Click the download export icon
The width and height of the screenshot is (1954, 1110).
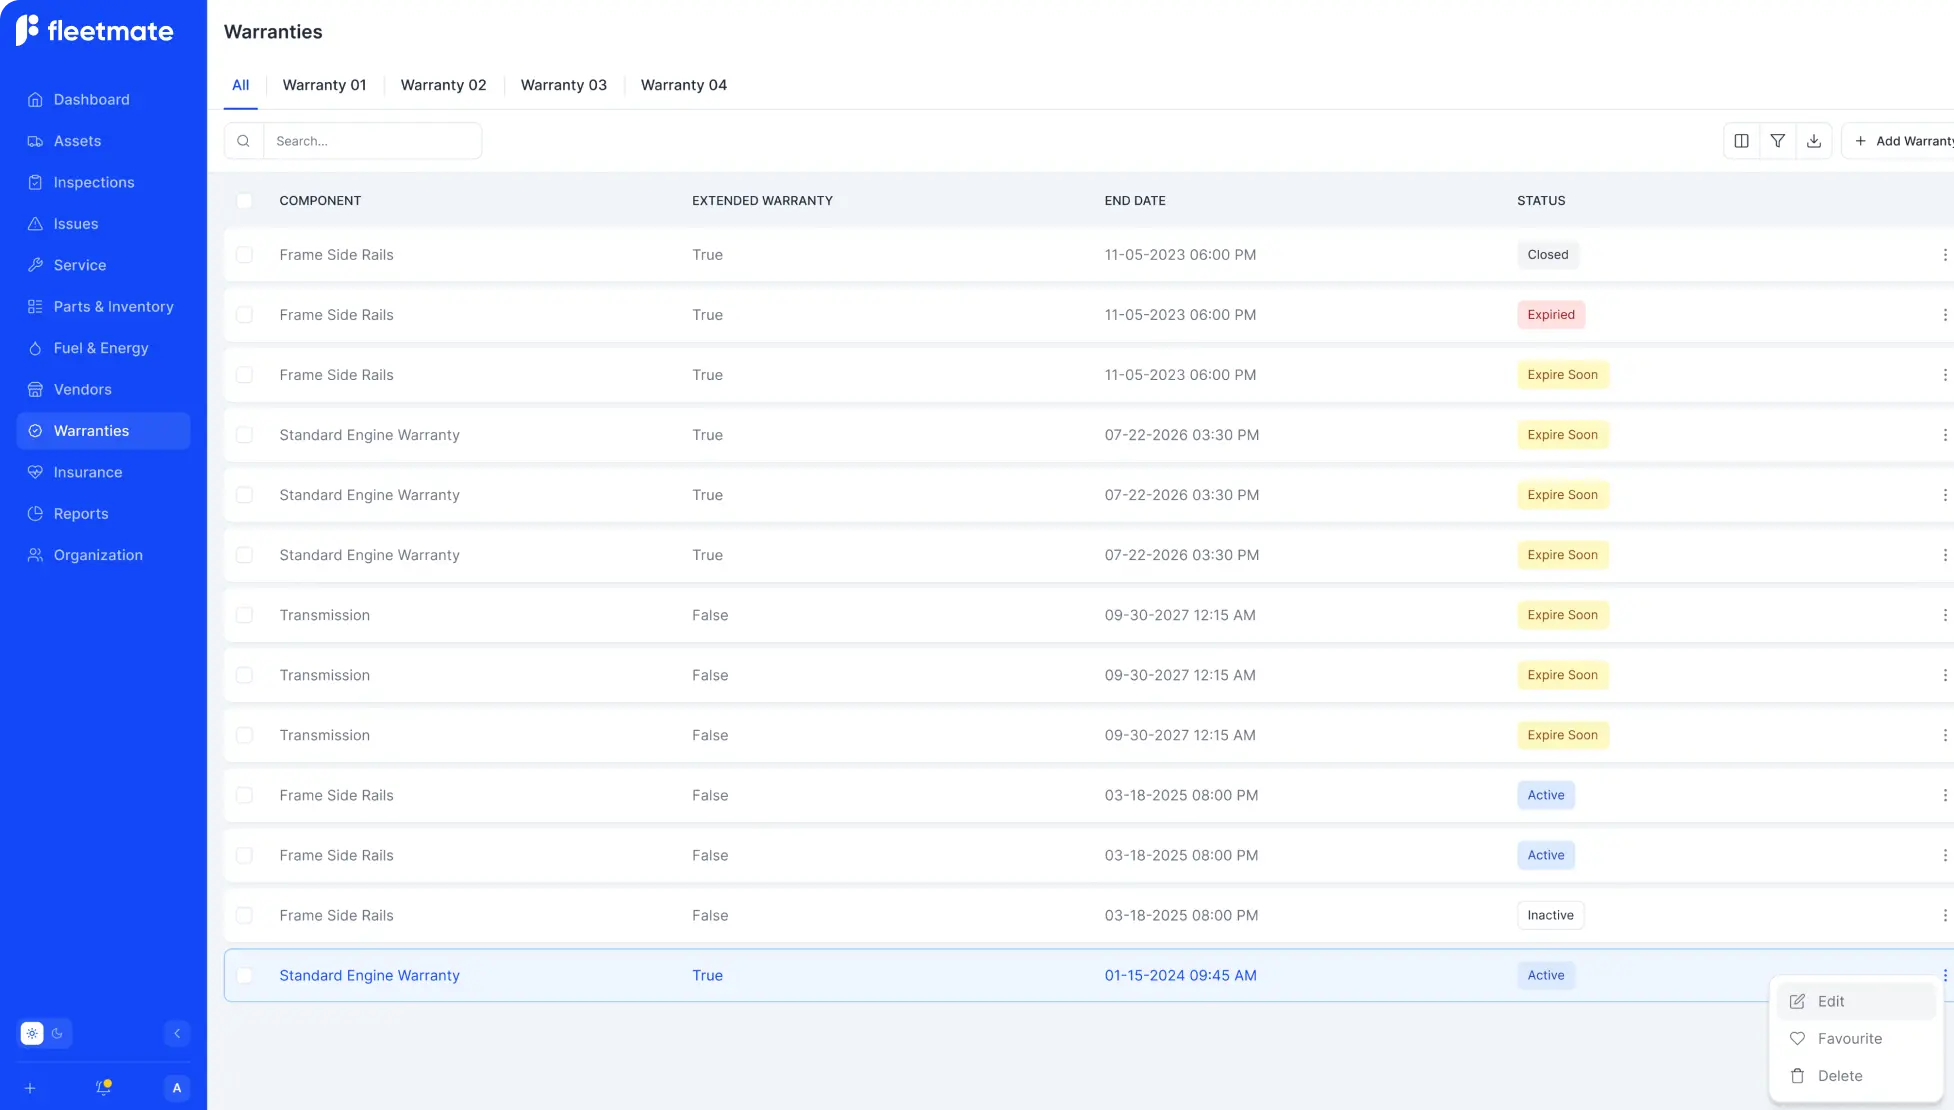pos(1813,141)
